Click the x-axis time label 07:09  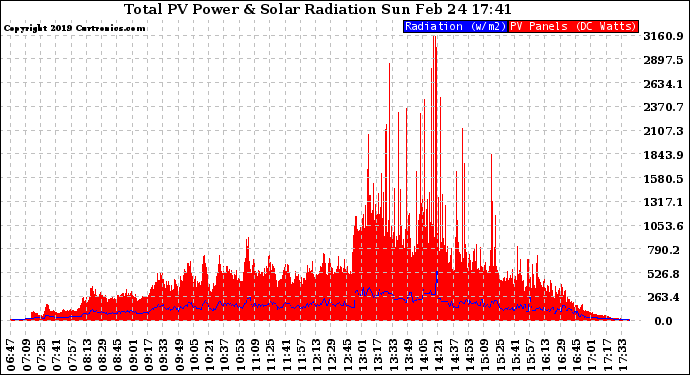(26, 355)
